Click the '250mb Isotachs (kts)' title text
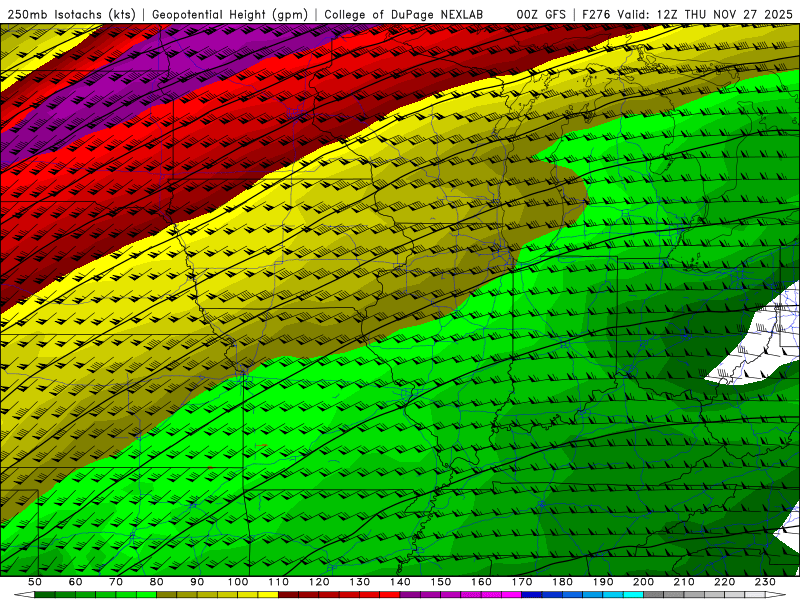 [x=71, y=15]
